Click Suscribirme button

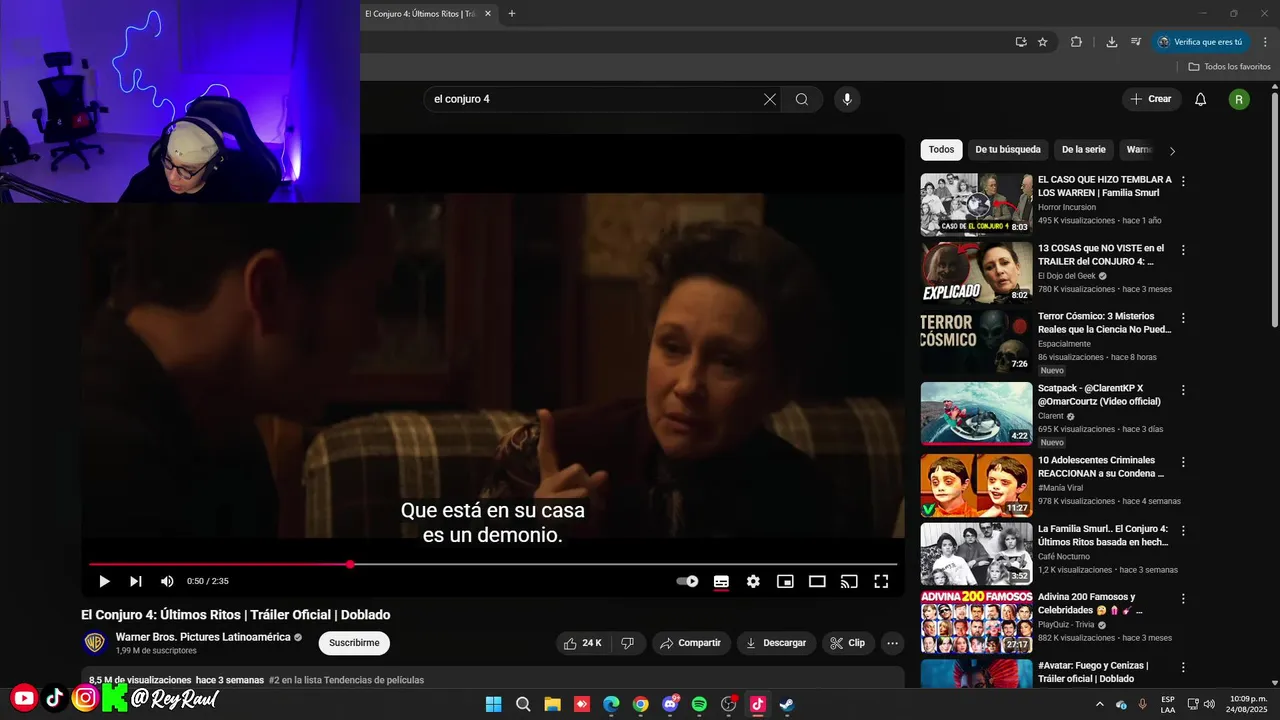354,643
